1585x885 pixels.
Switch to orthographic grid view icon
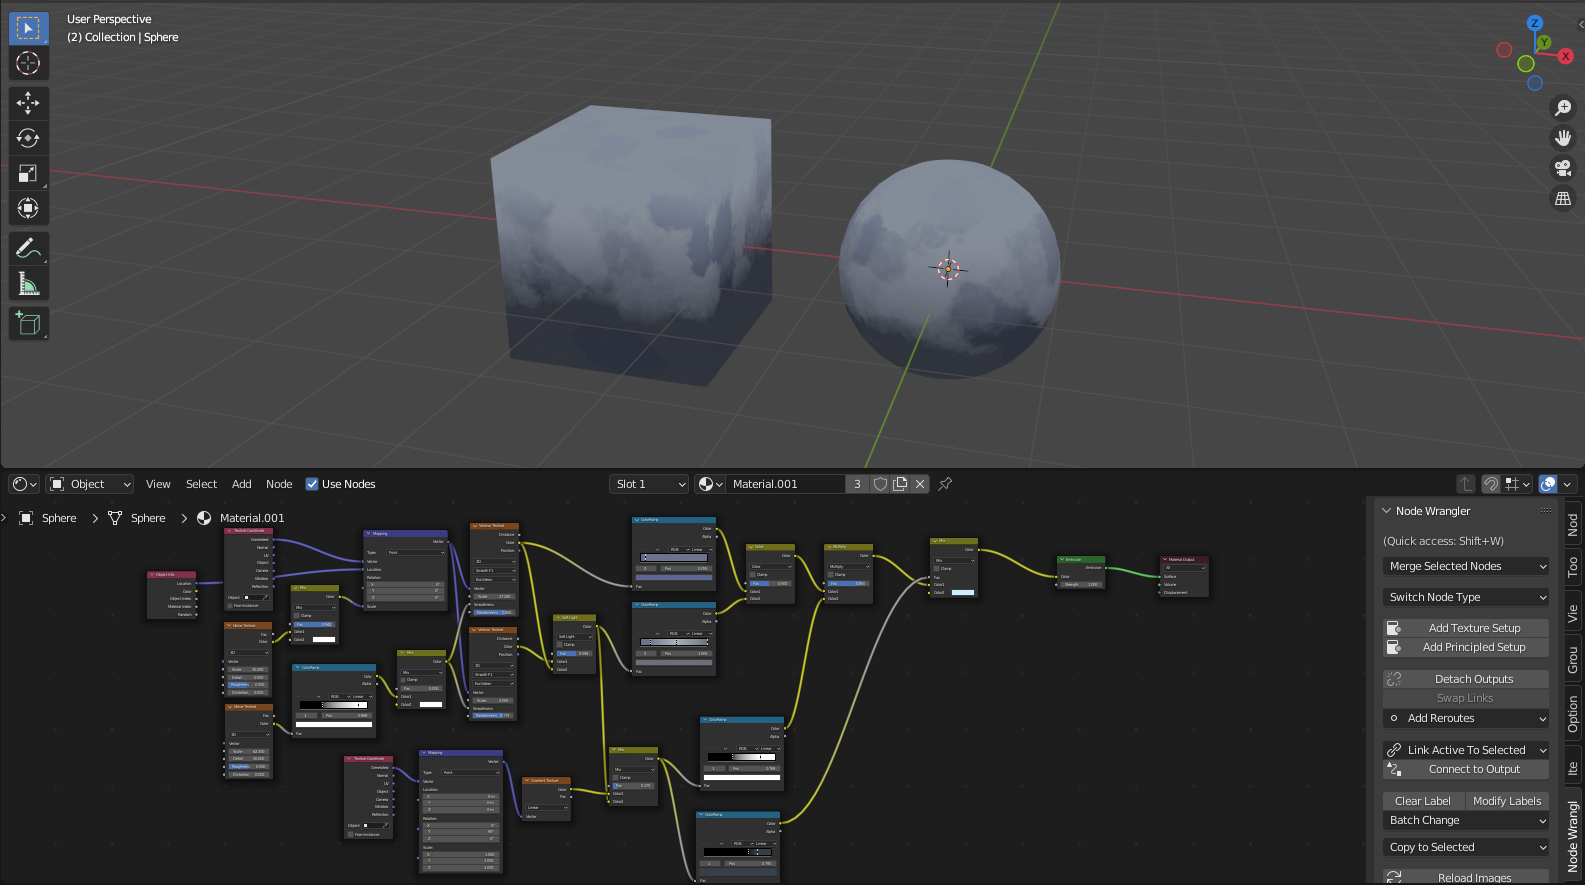[1562, 199]
